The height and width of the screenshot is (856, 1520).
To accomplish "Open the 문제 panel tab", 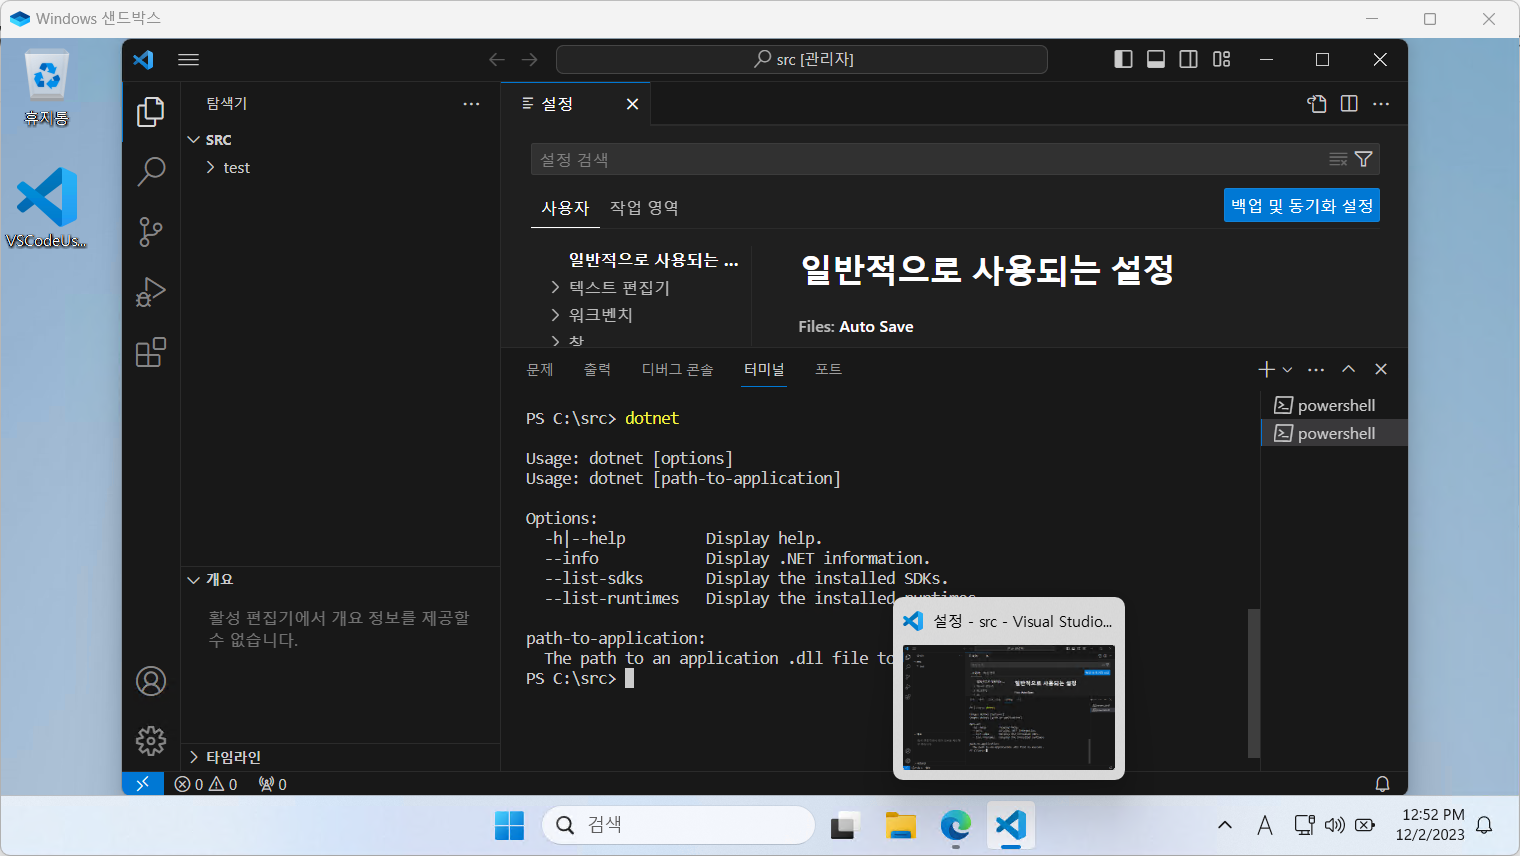I will 540,369.
